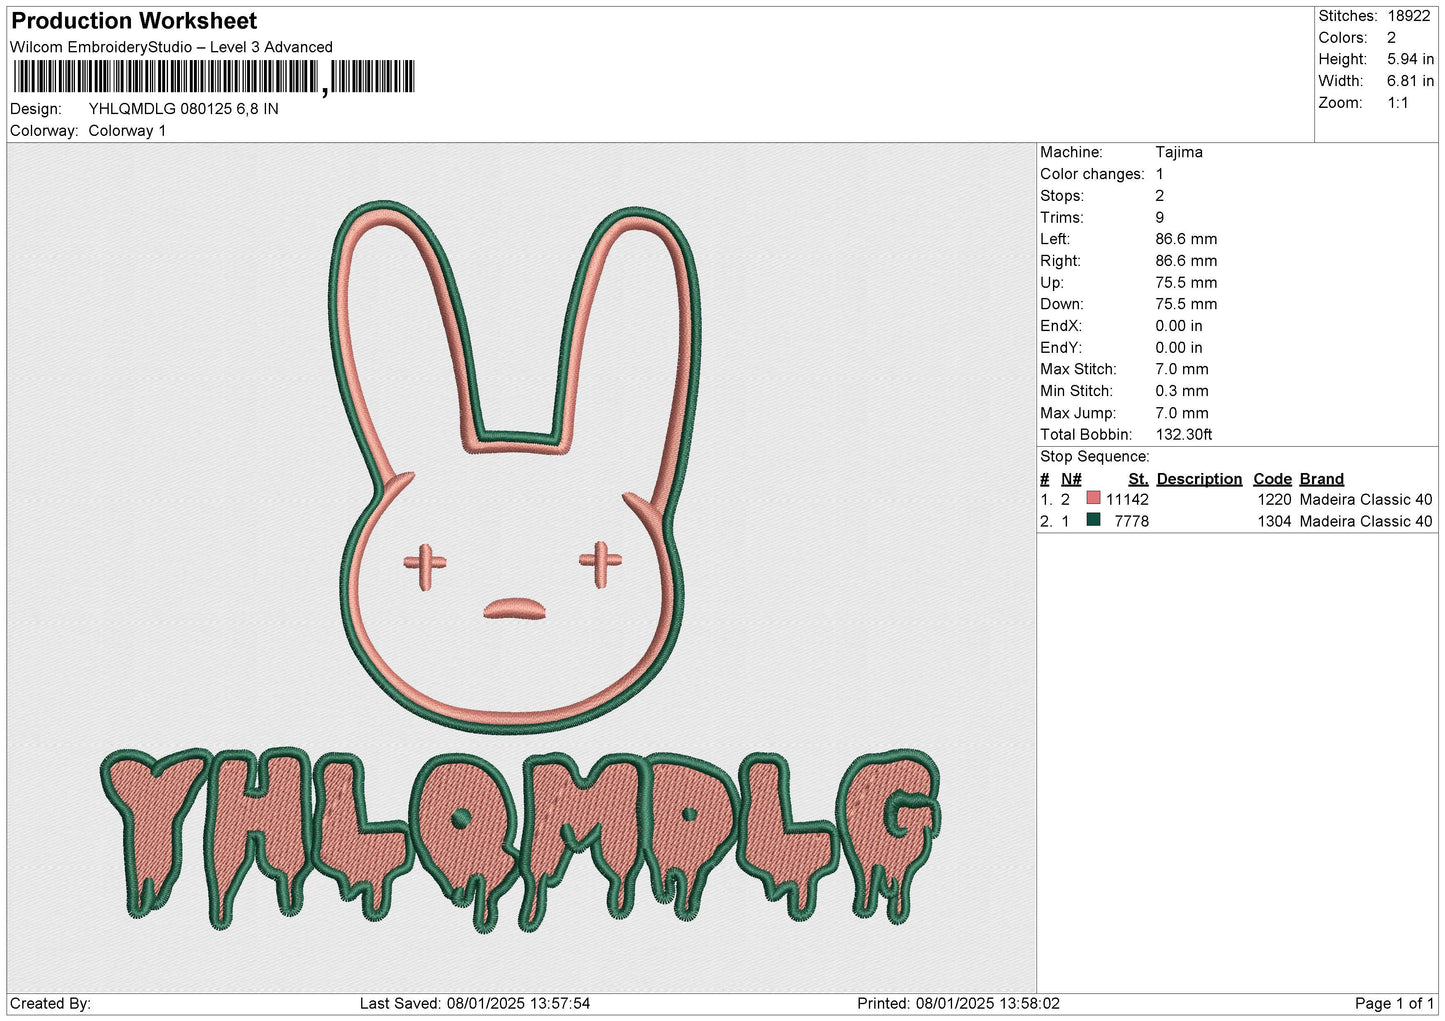Click 'Madeira Classic 40' in row 1
Screen dimensions: 1445x1021
pos(1366,499)
